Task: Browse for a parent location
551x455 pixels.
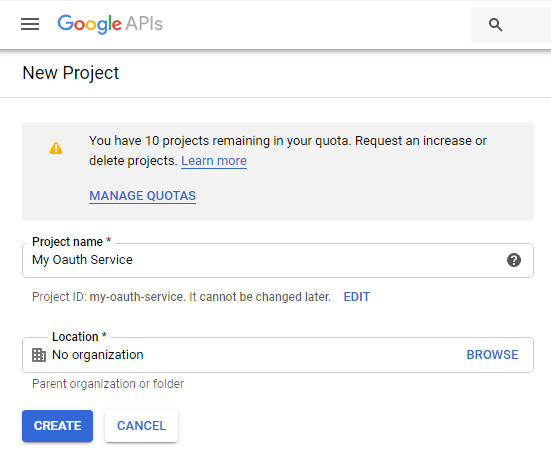Action: pos(492,355)
